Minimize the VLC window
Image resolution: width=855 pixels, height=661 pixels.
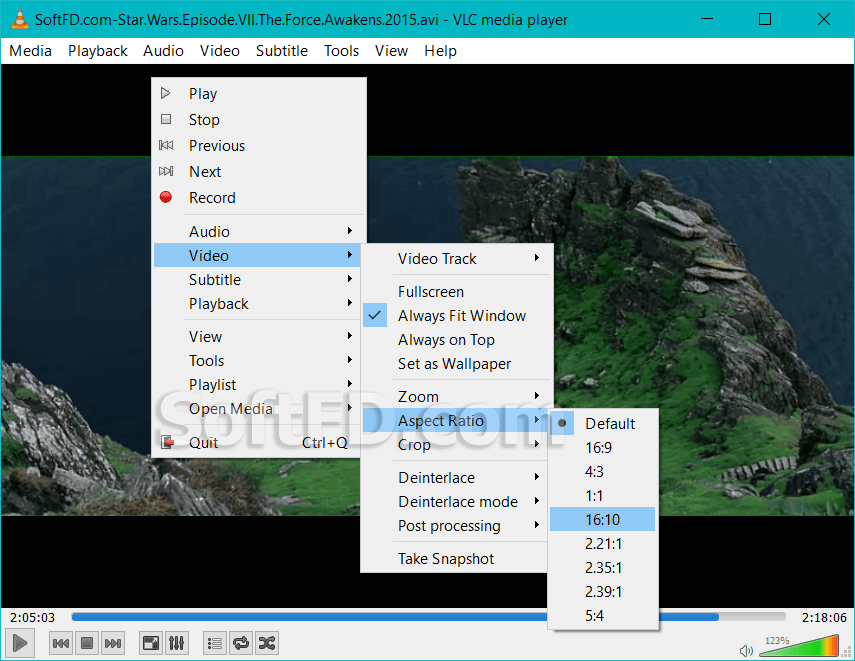pyautogui.click(x=707, y=20)
